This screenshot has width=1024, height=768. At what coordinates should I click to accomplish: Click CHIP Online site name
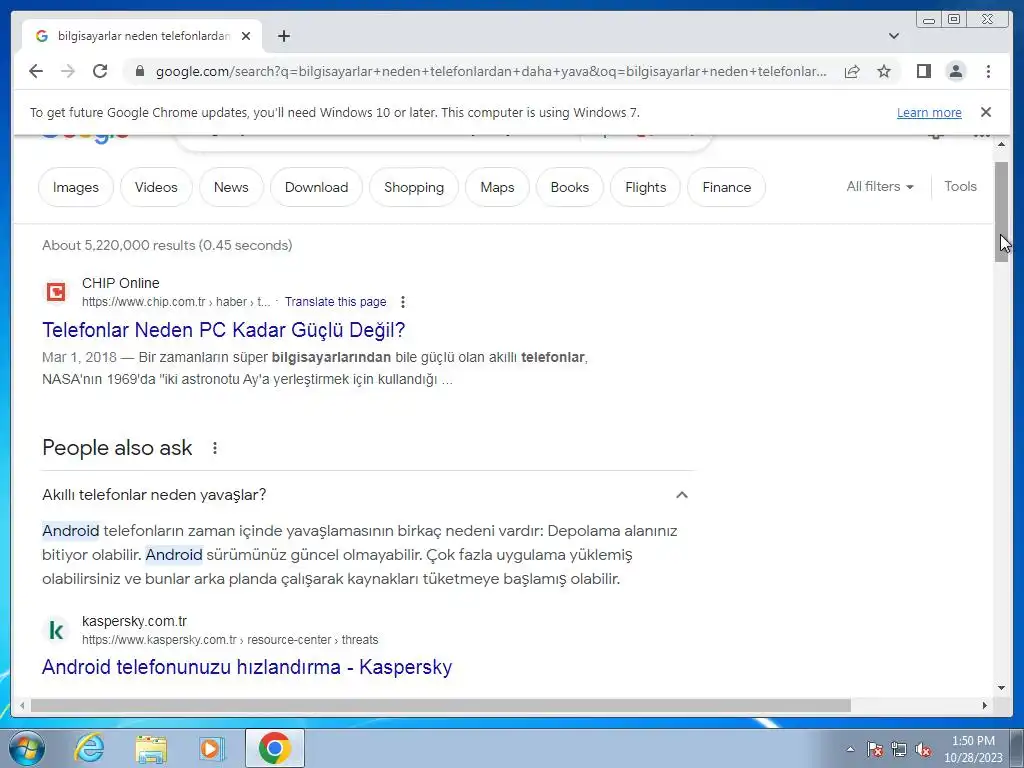(x=120, y=283)
